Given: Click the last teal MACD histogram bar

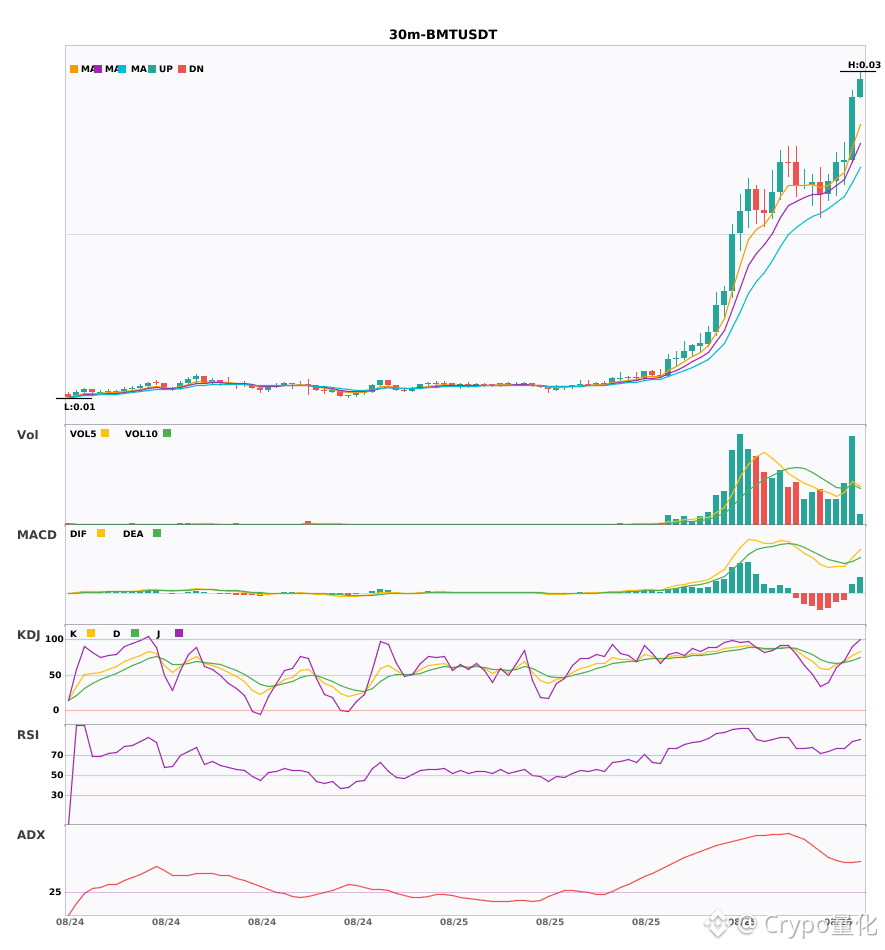Looking at the screenshot, I should point(860,585).
